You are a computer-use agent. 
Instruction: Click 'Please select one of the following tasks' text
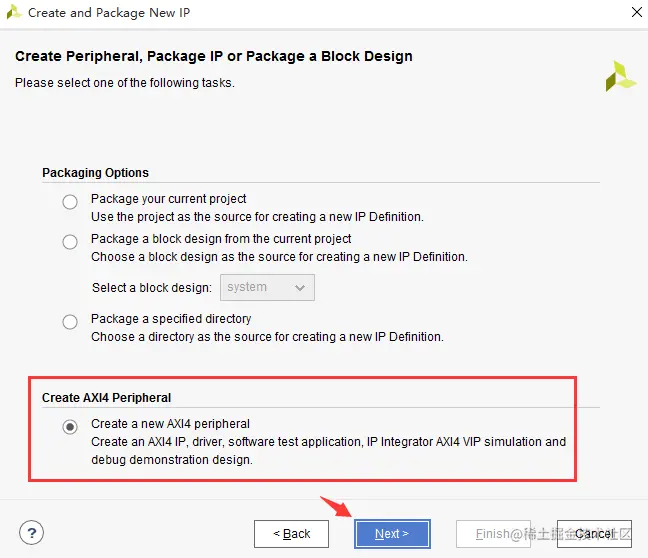[x=125, y=82]
